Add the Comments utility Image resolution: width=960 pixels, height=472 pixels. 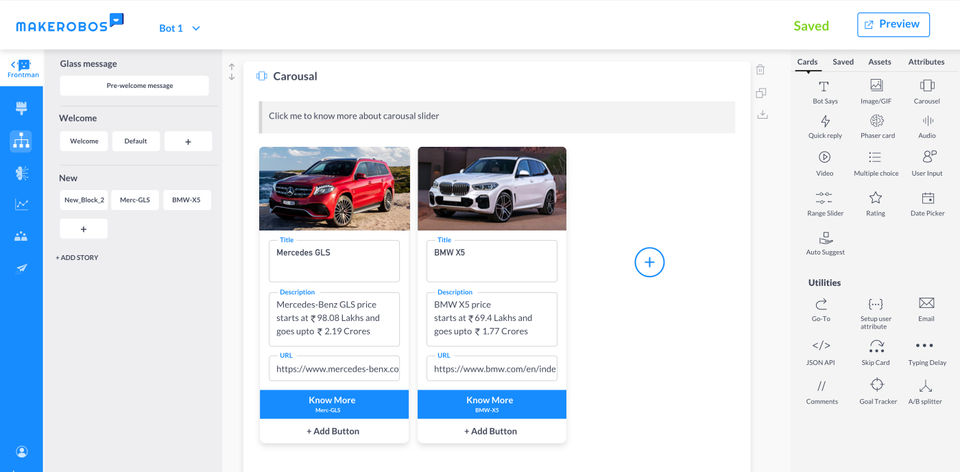(x=822, y=392)
